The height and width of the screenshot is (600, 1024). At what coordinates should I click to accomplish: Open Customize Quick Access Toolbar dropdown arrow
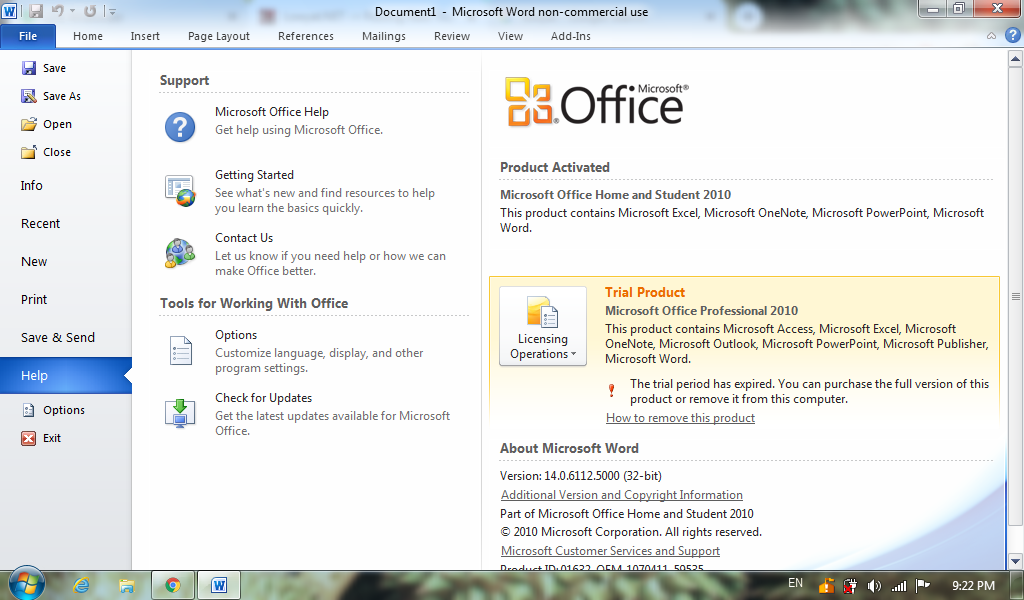point(112,12)
